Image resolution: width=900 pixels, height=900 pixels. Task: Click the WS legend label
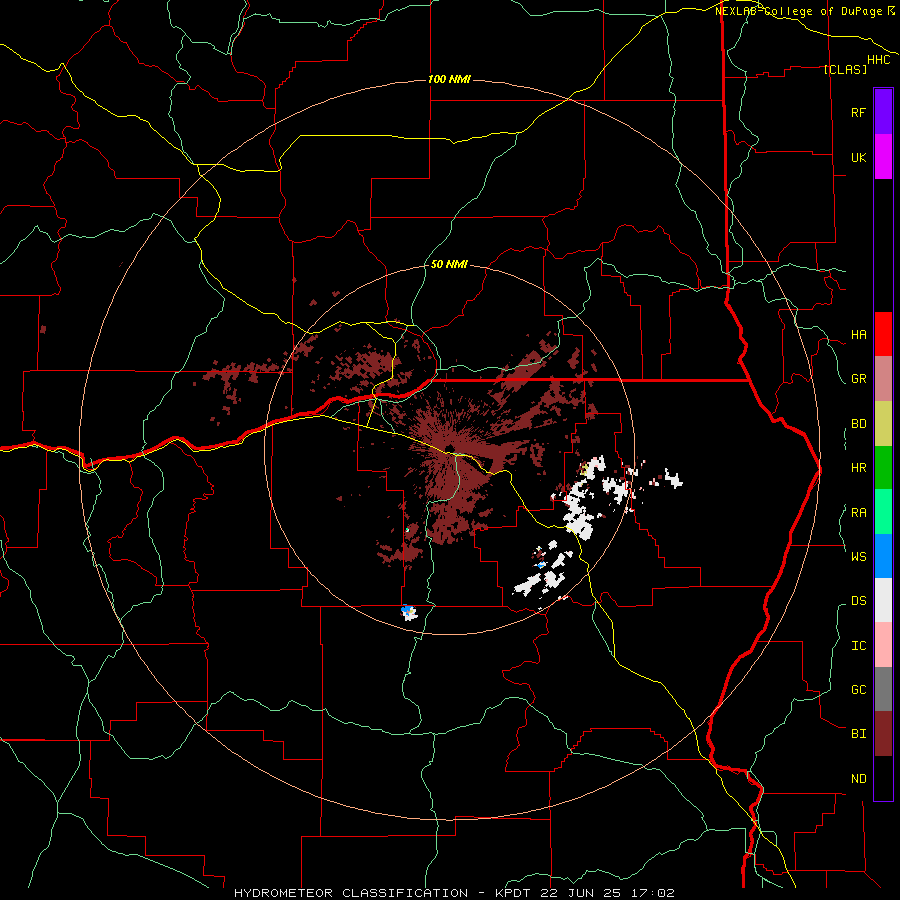pyautogui.click(x=858, y=556)
